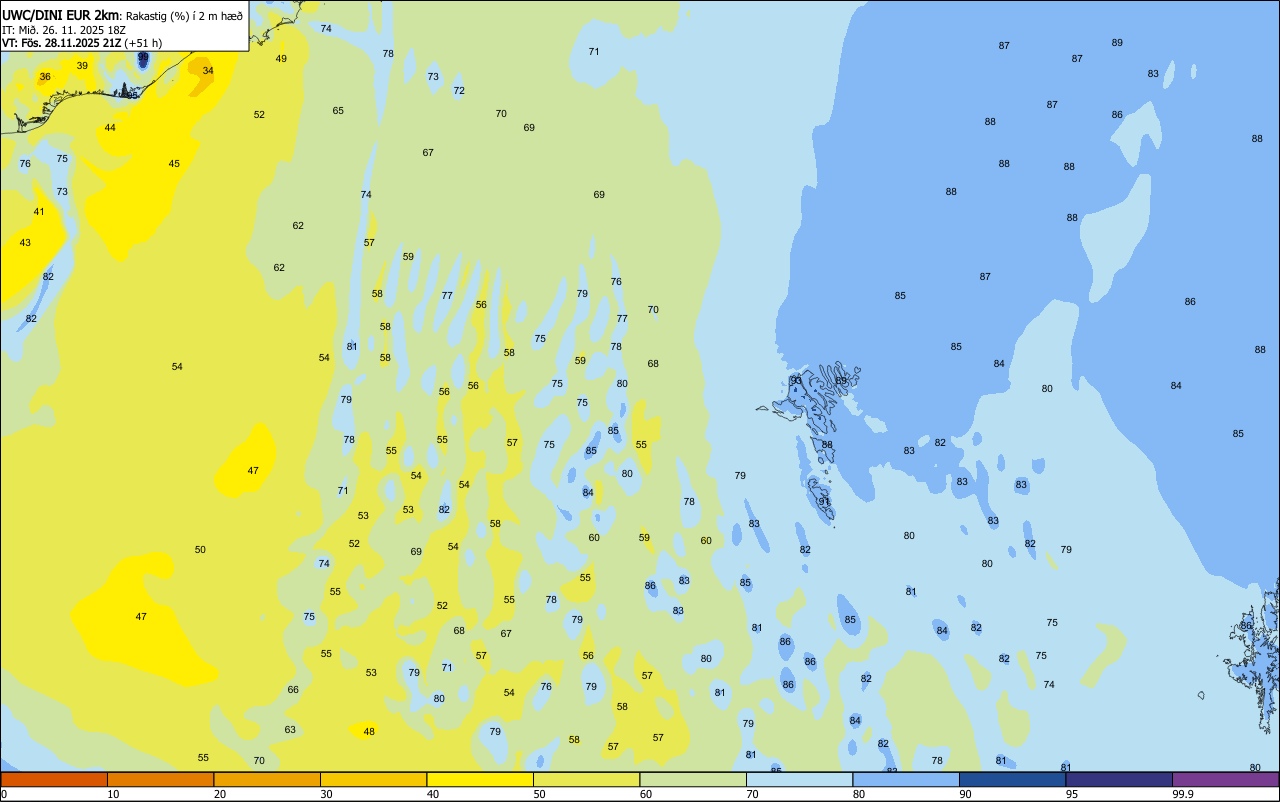Select the purple legend swatch above 99.9
This screenshot has width=1280, height=802.
[x=1226, y=779]
